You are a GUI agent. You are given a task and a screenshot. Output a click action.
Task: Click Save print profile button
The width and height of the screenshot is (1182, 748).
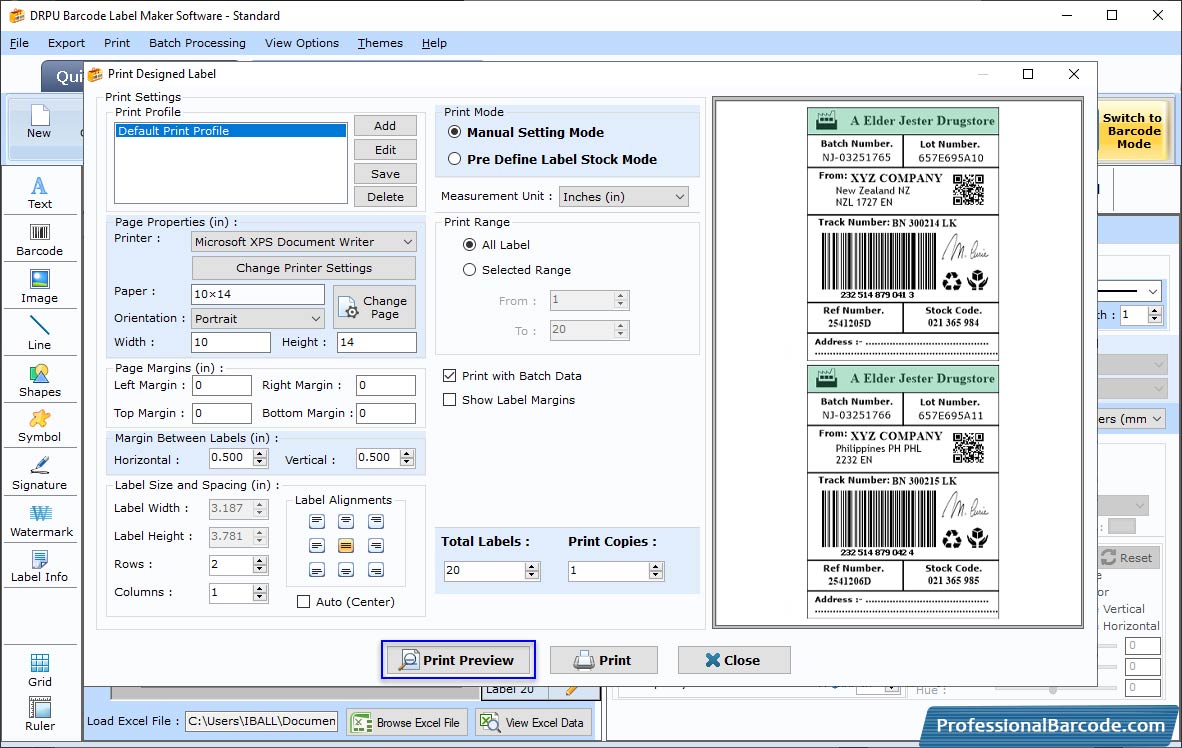coord(385,173)
